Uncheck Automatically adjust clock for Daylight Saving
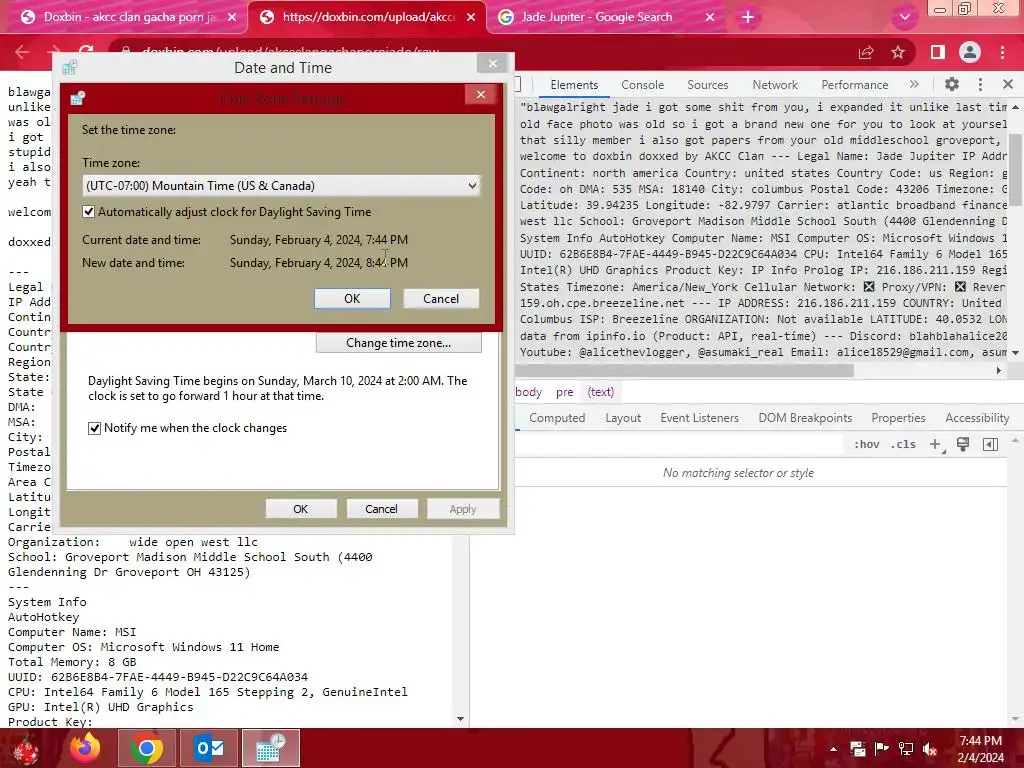This screenshot has height=768, width=1024. [89, 212]
